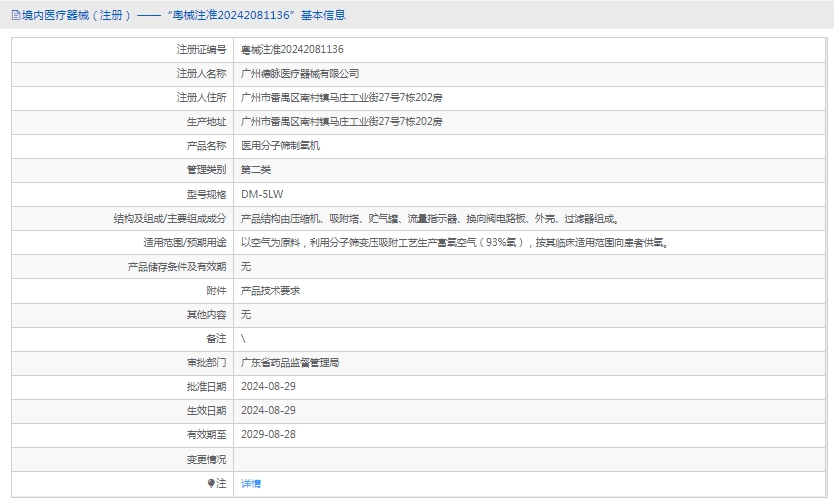Click the approval date value in 批准日期 row
834x499 pixels.
[268, 386]
